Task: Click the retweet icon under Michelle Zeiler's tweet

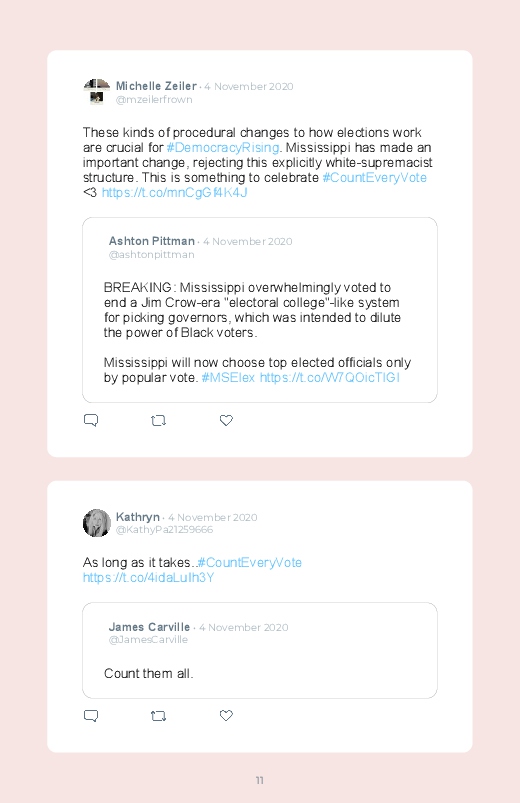Action: pos(158,420)
